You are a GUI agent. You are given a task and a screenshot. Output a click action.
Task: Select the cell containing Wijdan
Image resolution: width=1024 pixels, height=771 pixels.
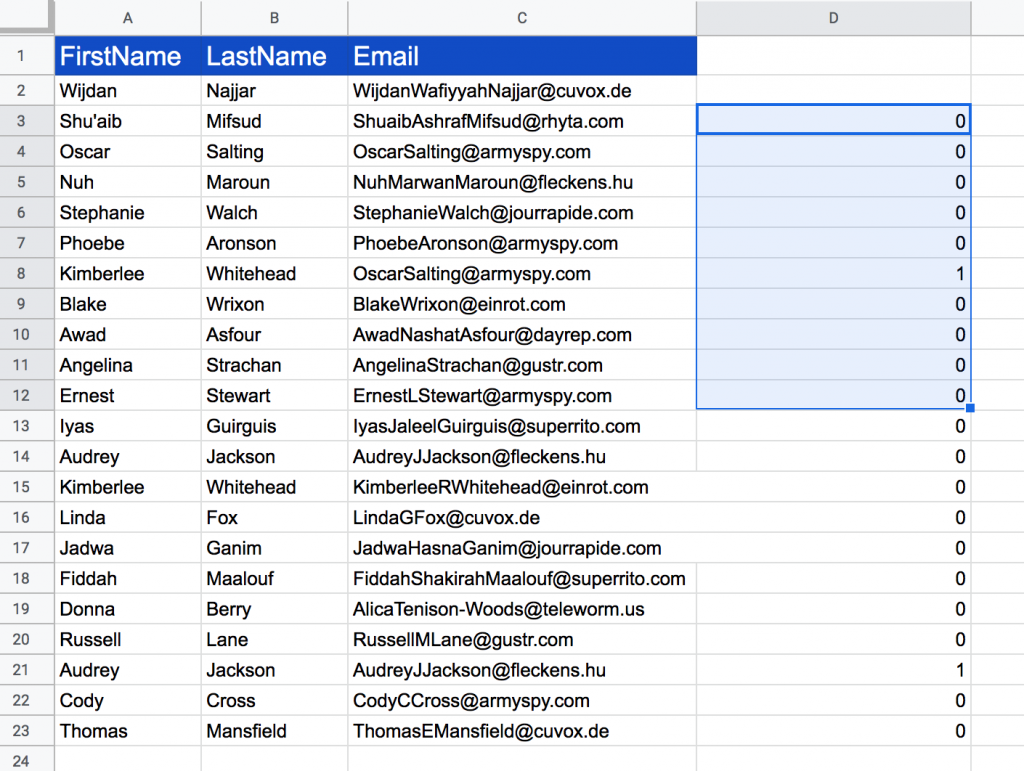[128, 91]
